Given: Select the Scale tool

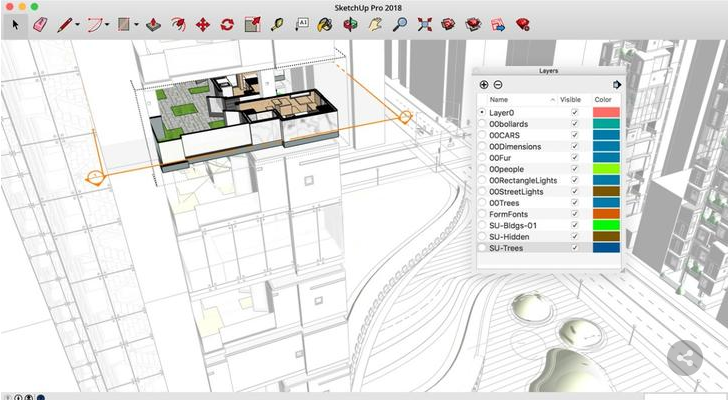Looking at the screenshot, I should click(x=253, y=24).
